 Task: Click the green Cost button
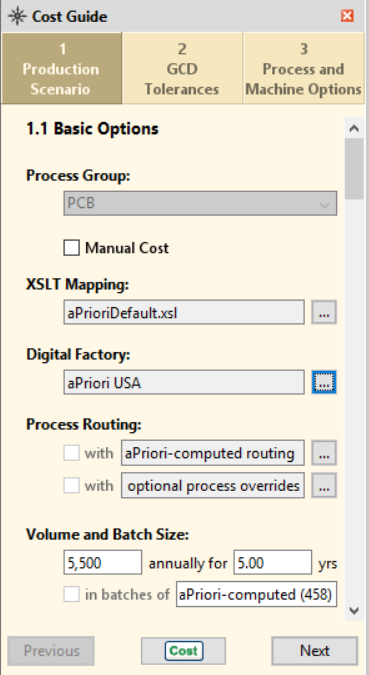coord(183,651)
